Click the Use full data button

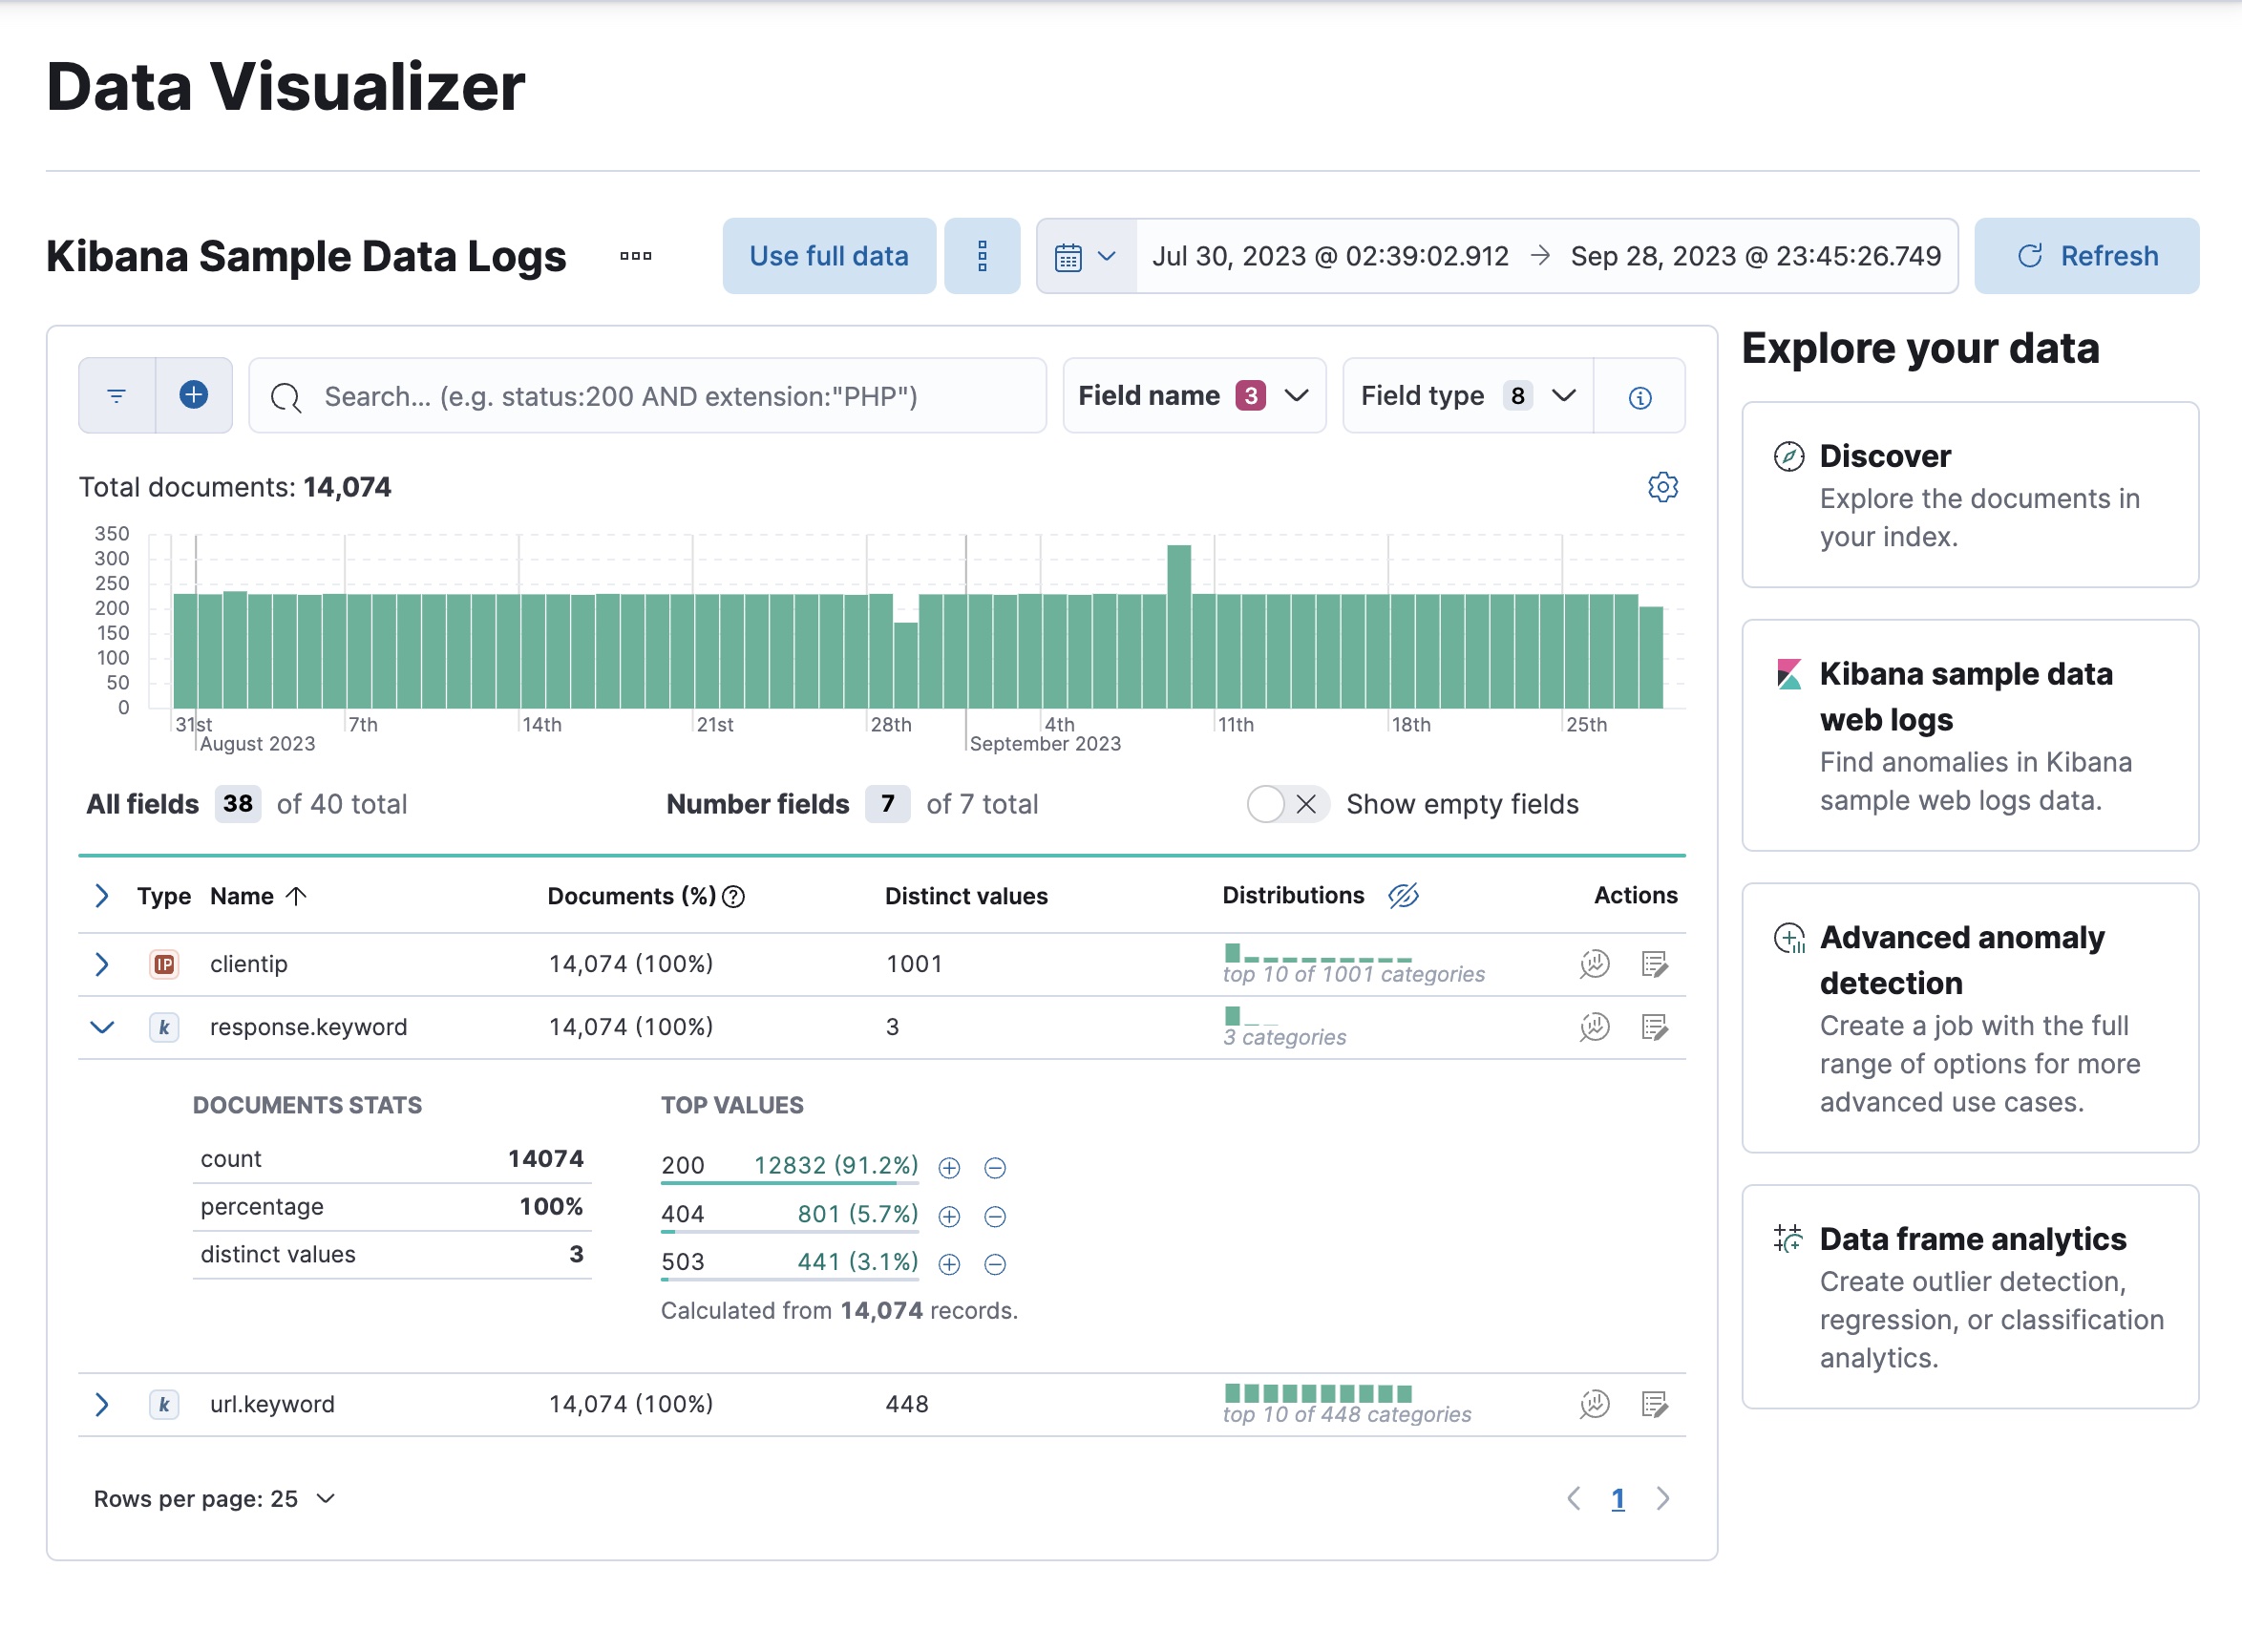click(829, 256)
